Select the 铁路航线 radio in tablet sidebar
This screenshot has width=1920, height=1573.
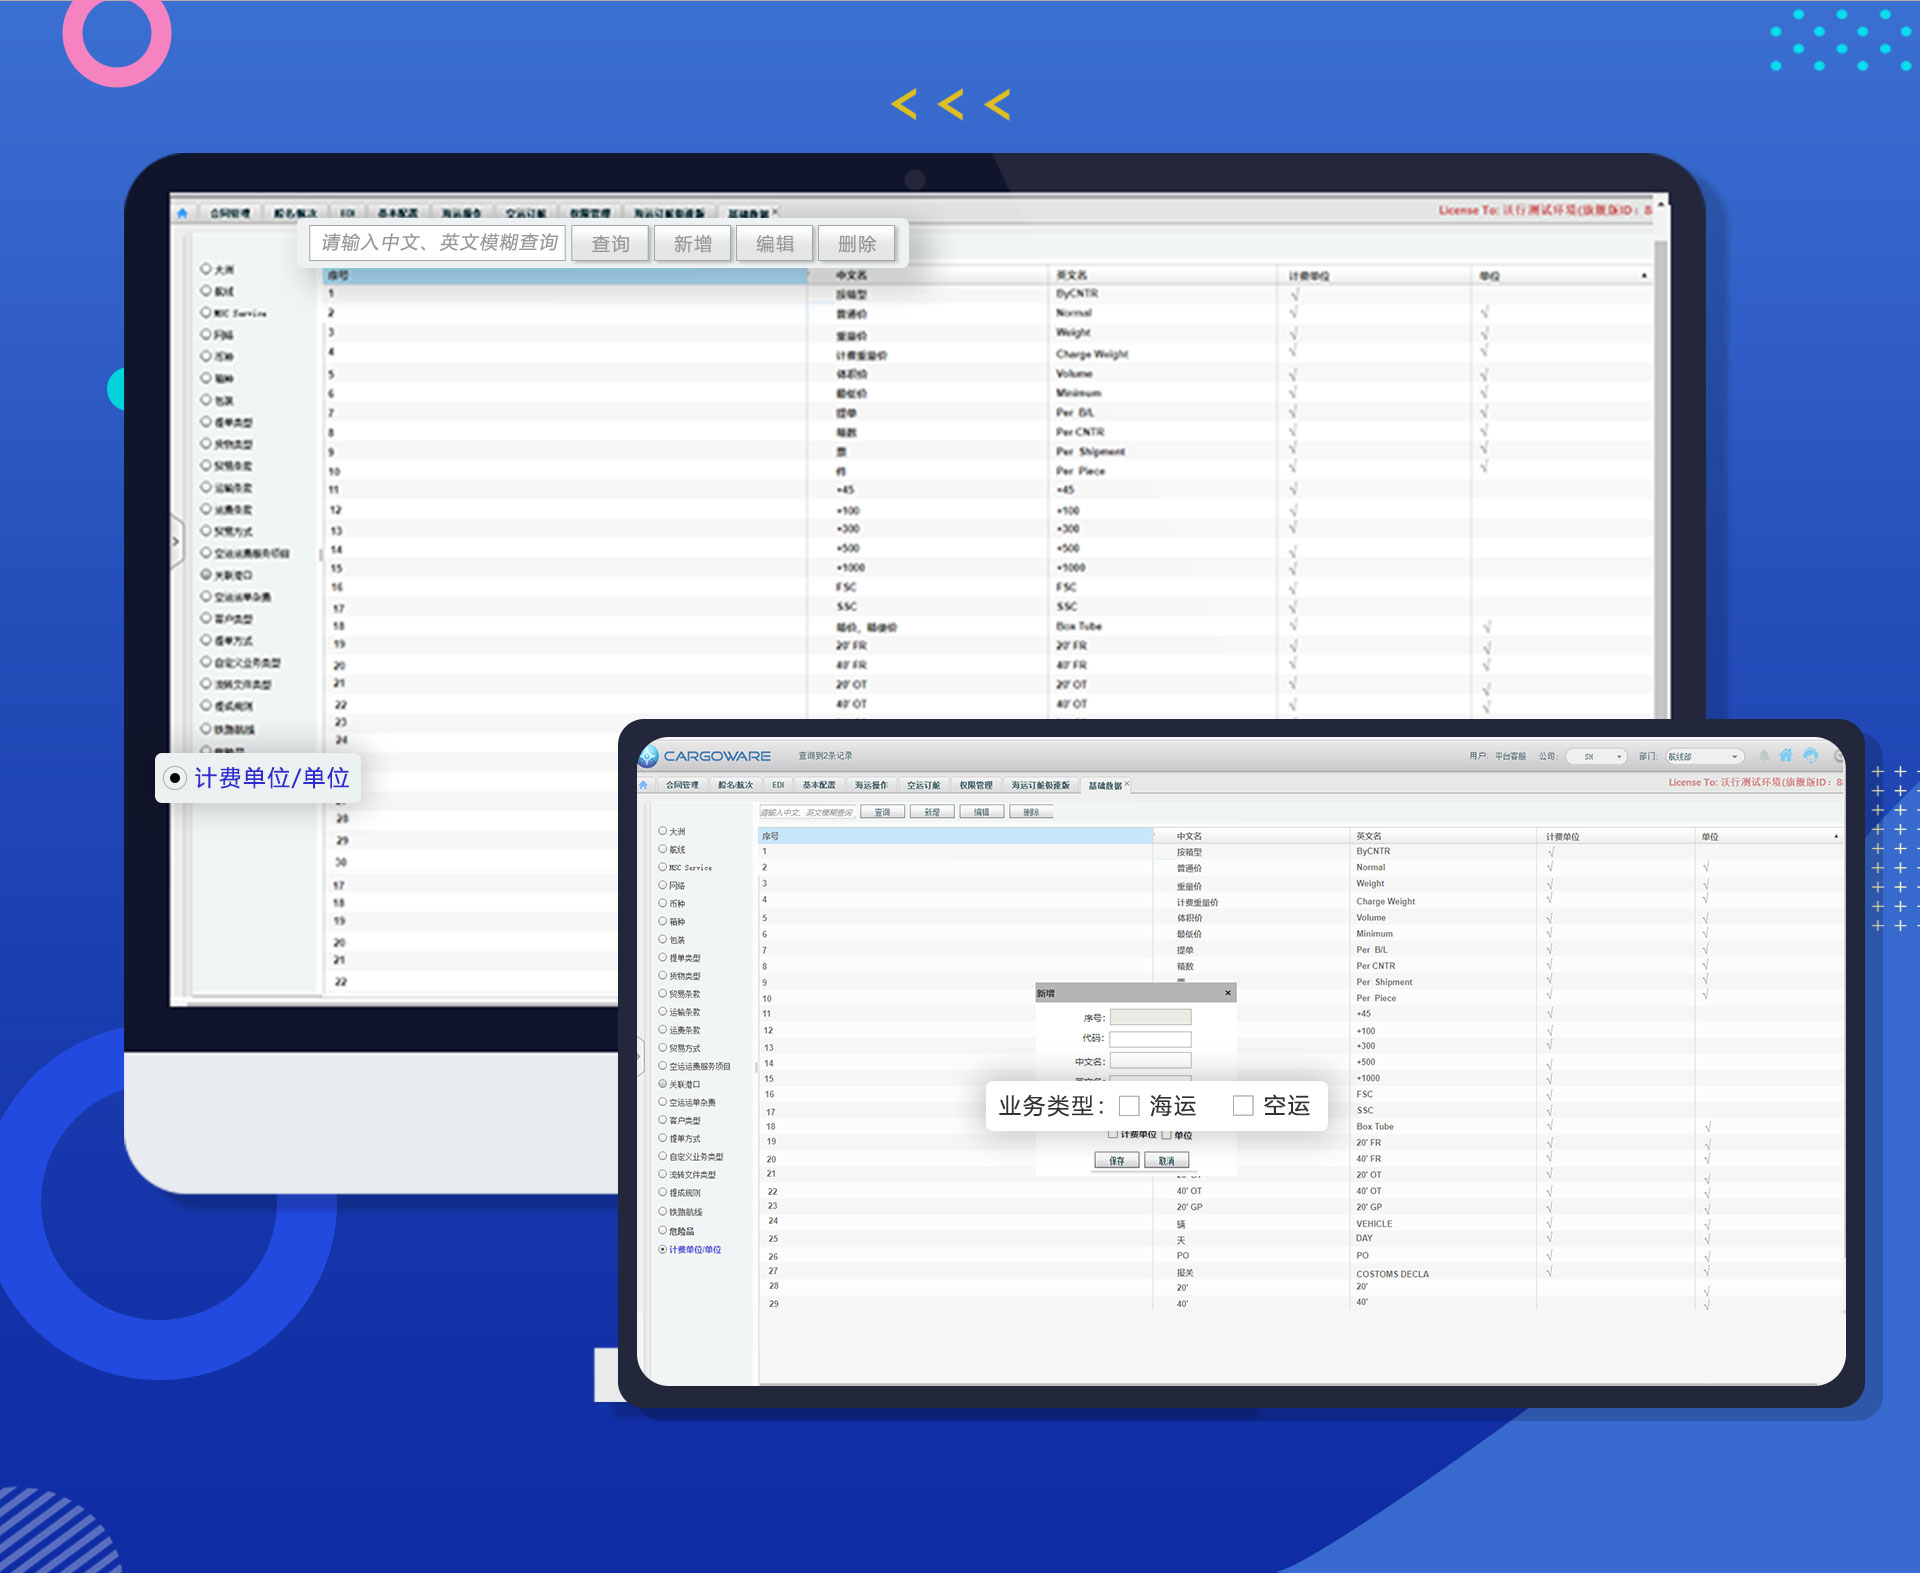tap(662, 1211)
